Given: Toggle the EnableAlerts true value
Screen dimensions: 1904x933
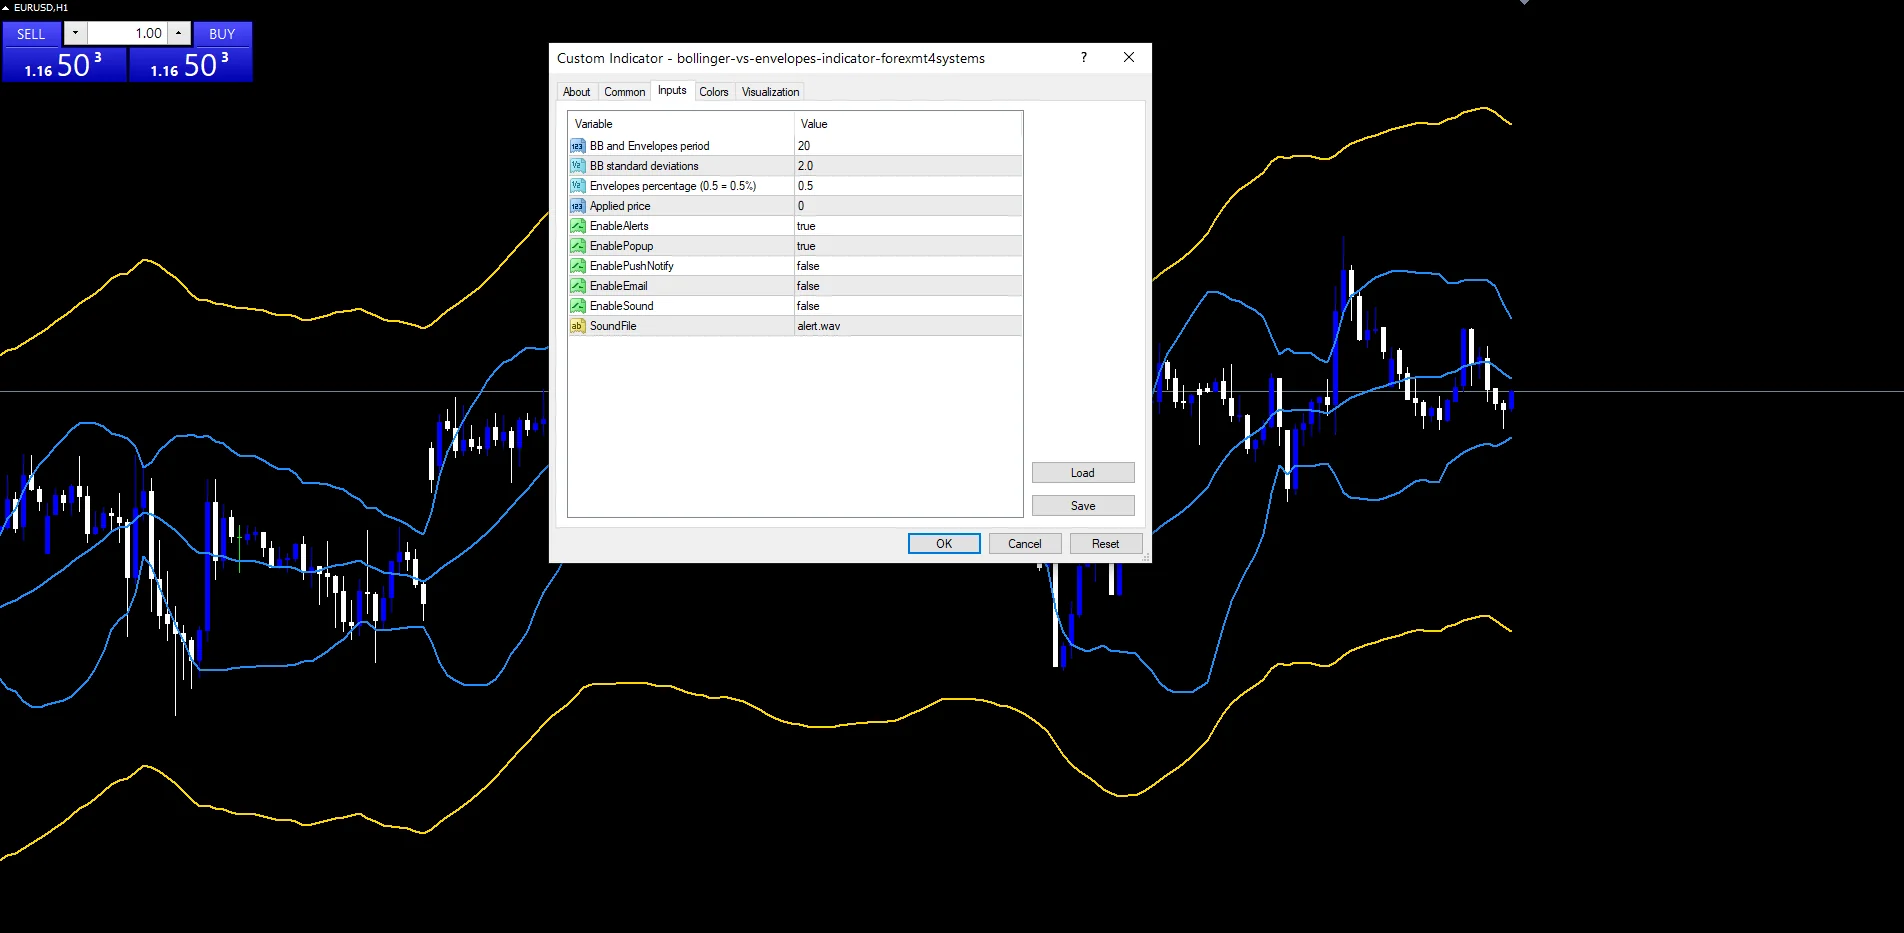Looking at the screenshot, I should (x=908, y=226).
